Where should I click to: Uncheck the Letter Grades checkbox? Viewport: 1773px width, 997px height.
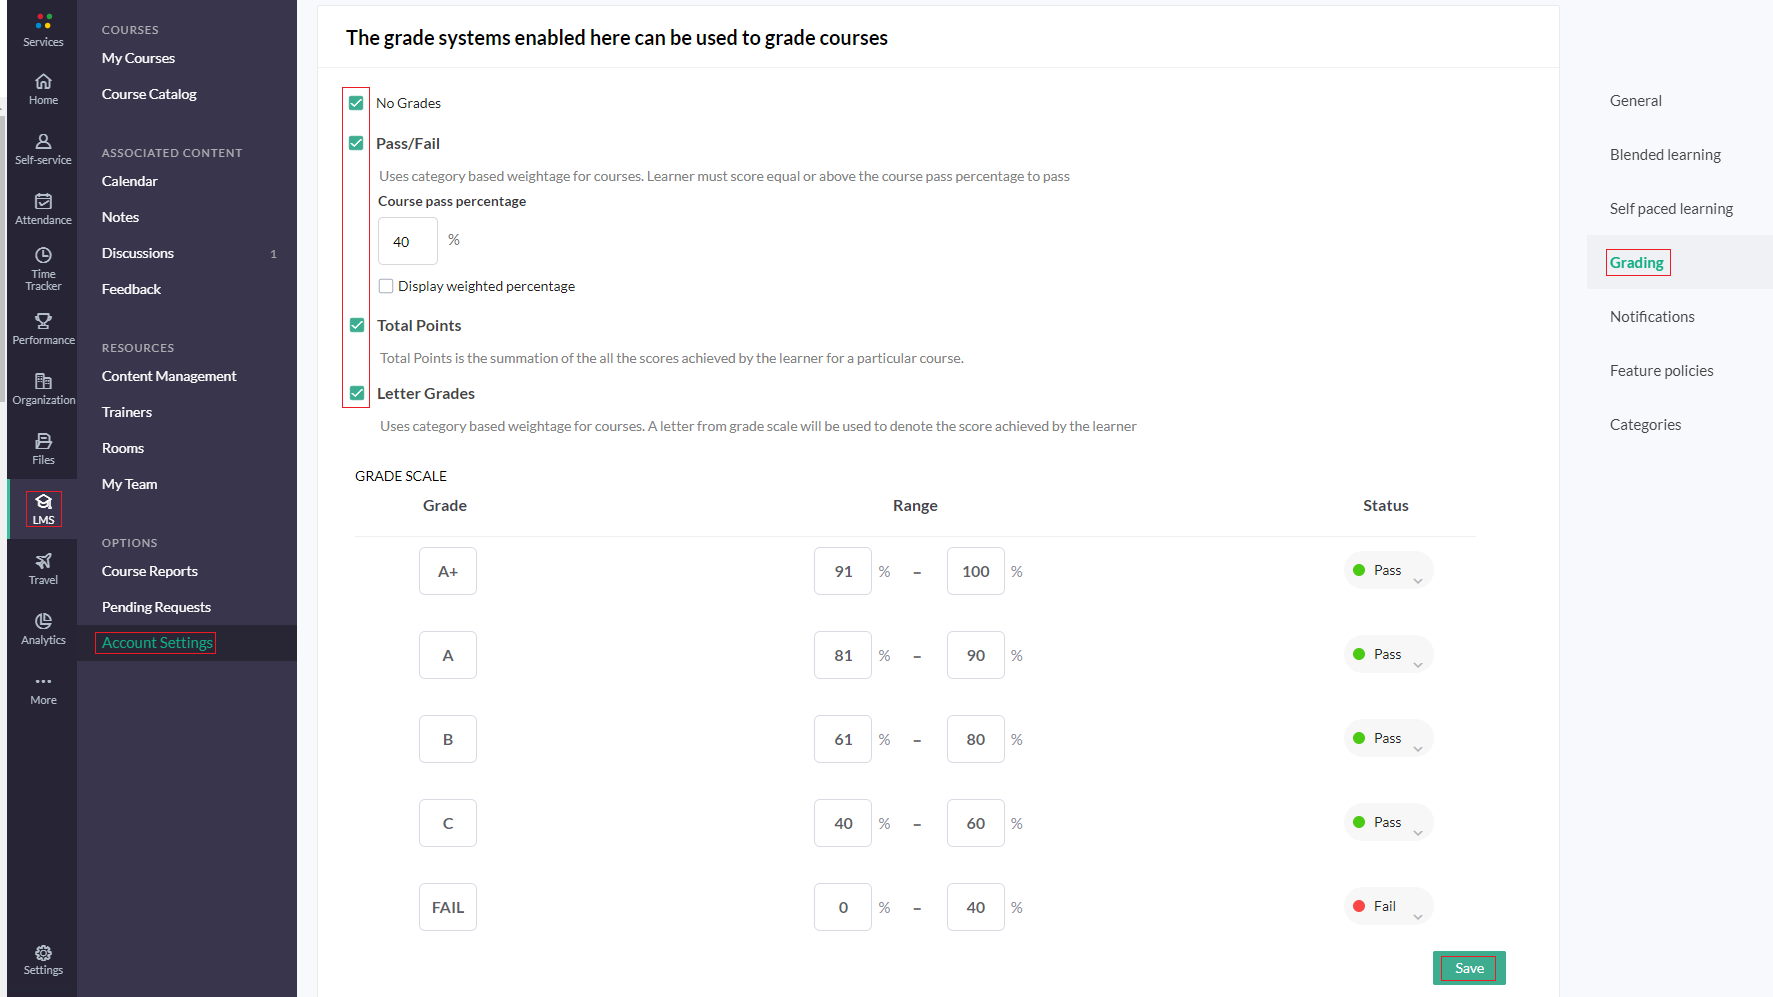click(357, 393)
